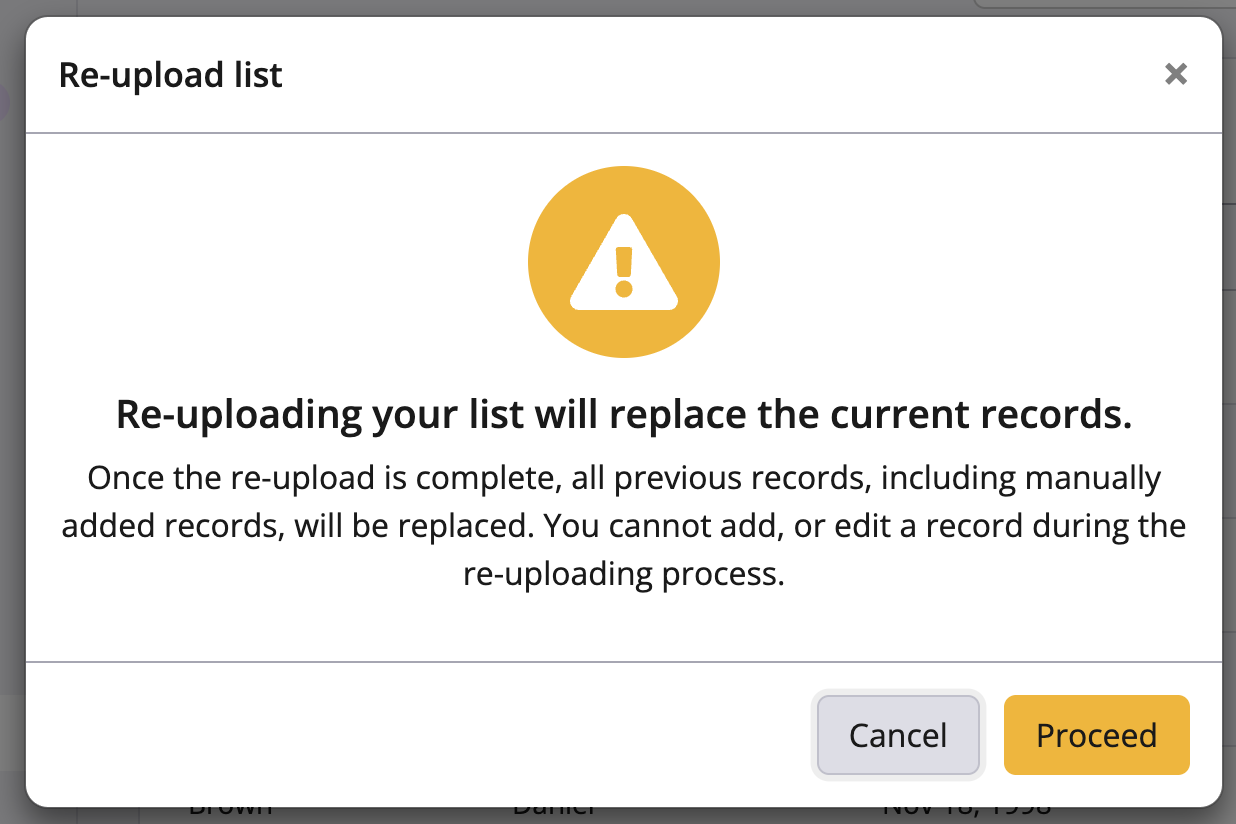
Task: Click the purple element at the left screen edge
Action: [4, 102]
